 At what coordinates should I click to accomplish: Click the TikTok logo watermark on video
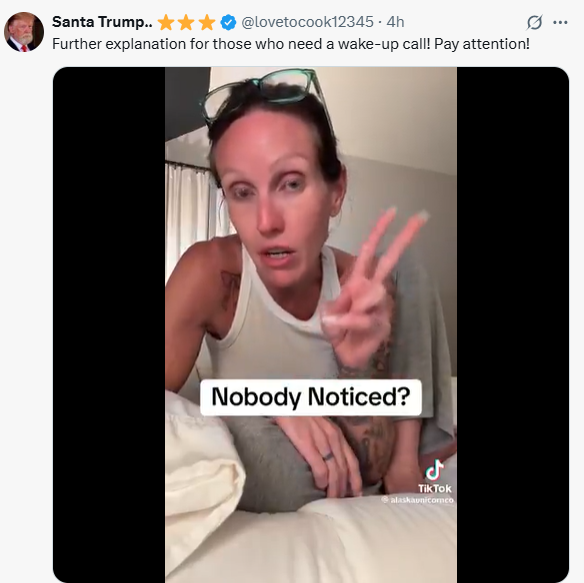pyautogui.click(x=434, y=470)
